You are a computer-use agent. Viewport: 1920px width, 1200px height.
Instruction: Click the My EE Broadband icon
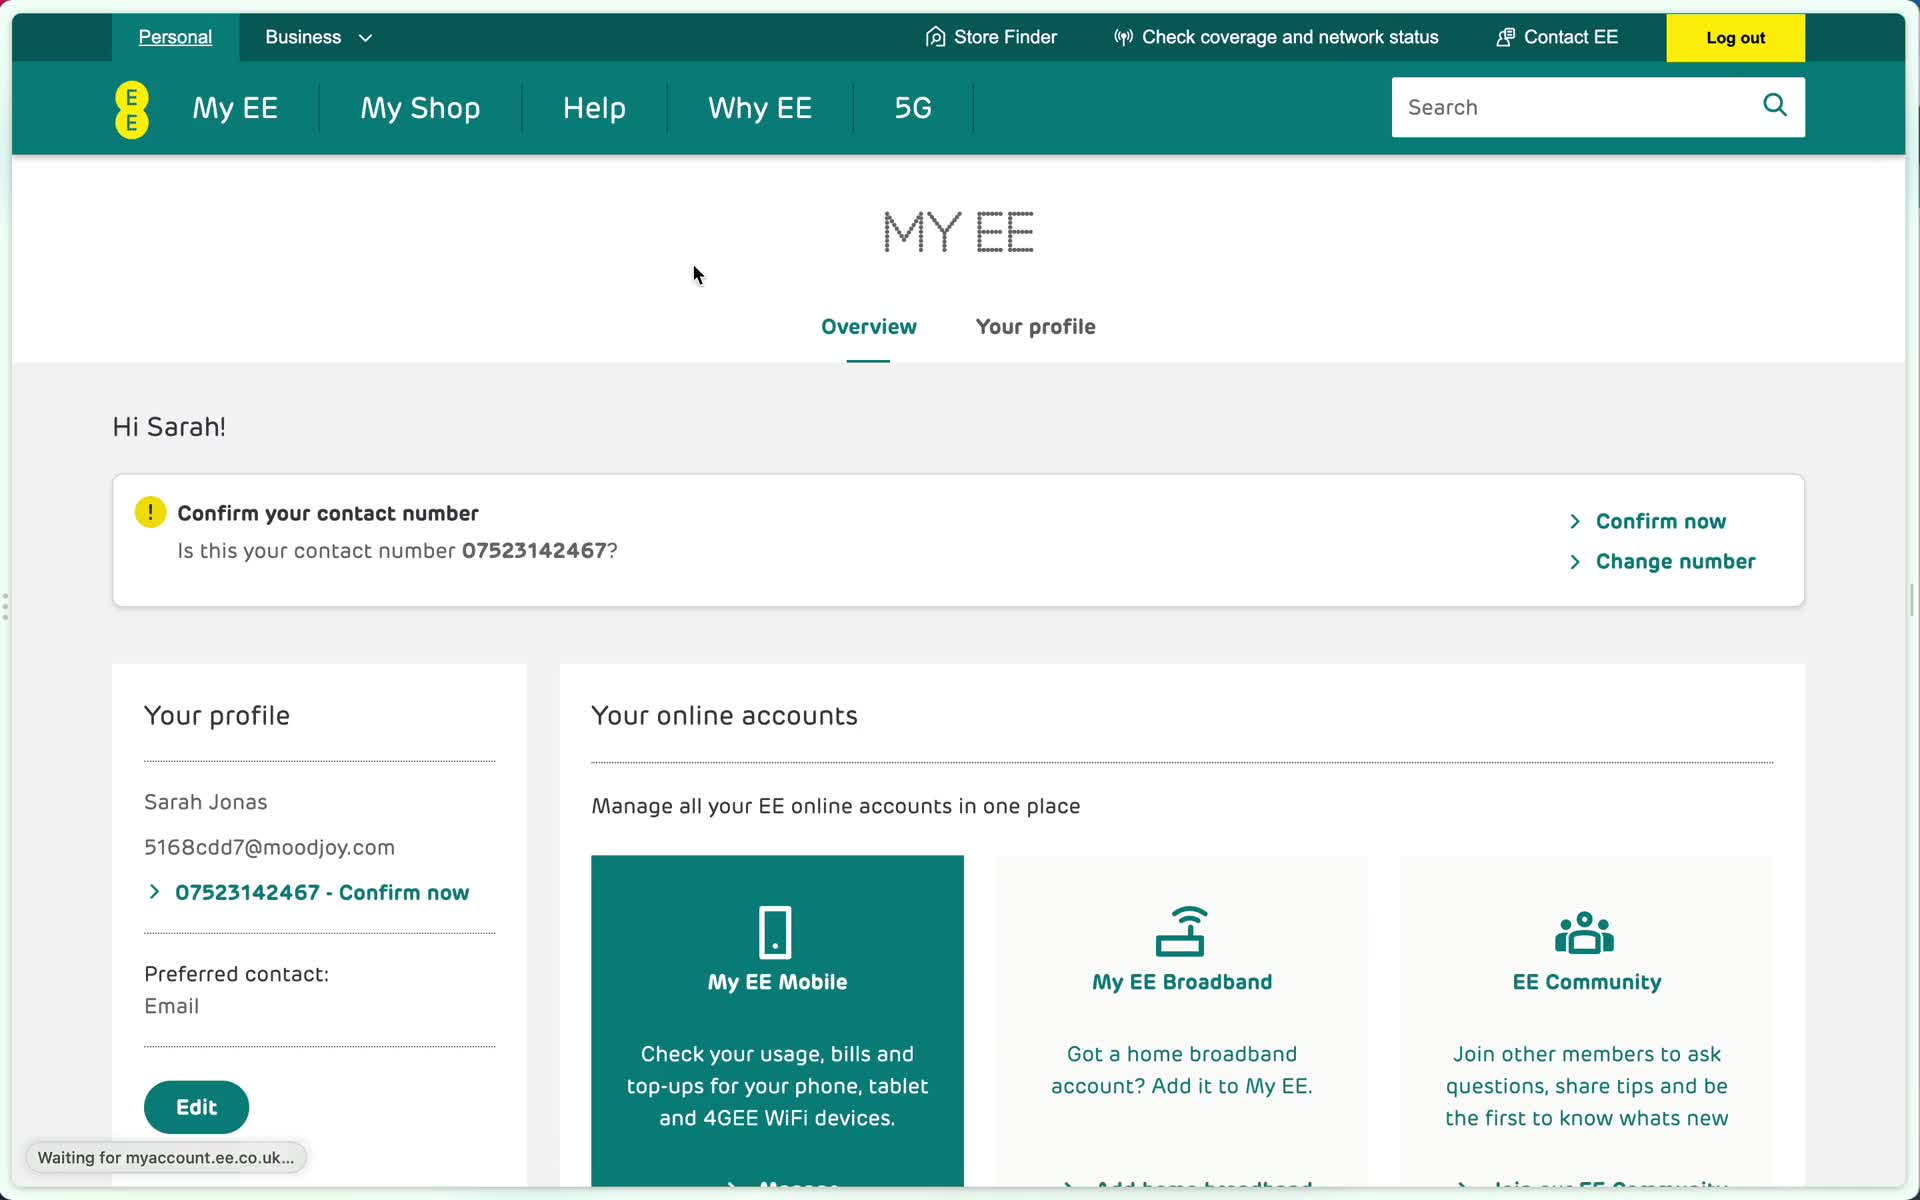(x=1180, y=930)
